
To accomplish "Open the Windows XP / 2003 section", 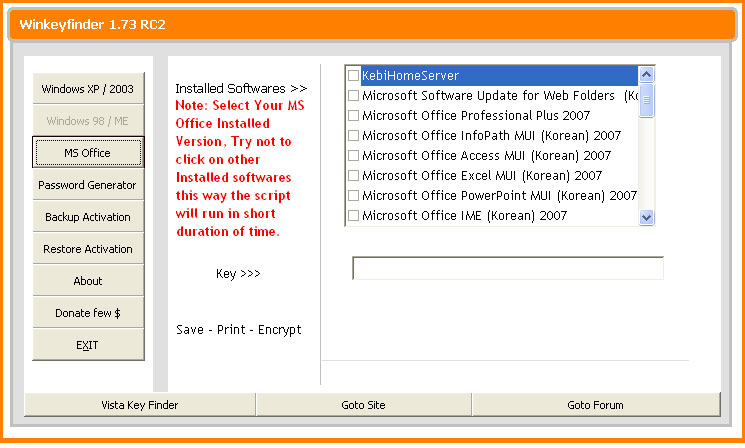I will coord(88,89).
